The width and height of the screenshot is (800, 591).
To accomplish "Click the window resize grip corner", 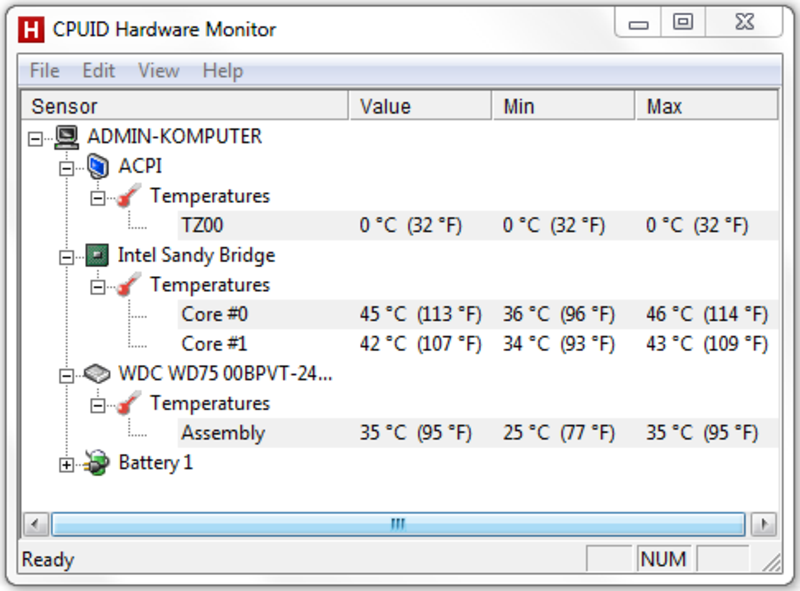I will tap(771, 561).
